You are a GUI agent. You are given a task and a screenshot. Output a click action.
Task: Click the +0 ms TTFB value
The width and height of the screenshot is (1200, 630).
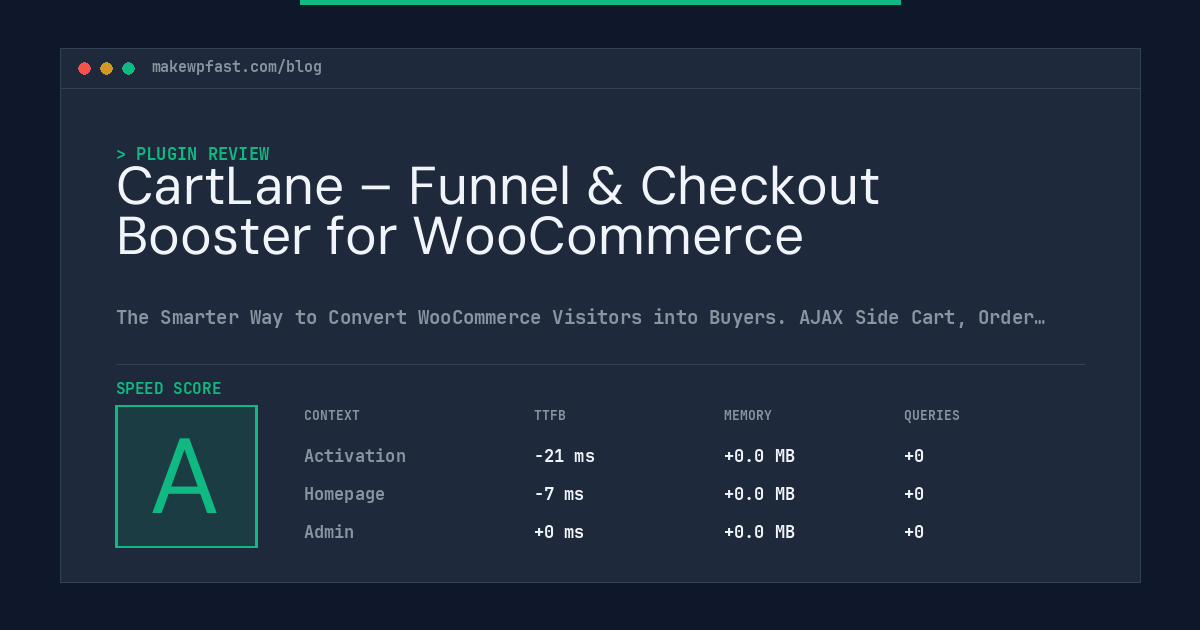pos(559,532)
